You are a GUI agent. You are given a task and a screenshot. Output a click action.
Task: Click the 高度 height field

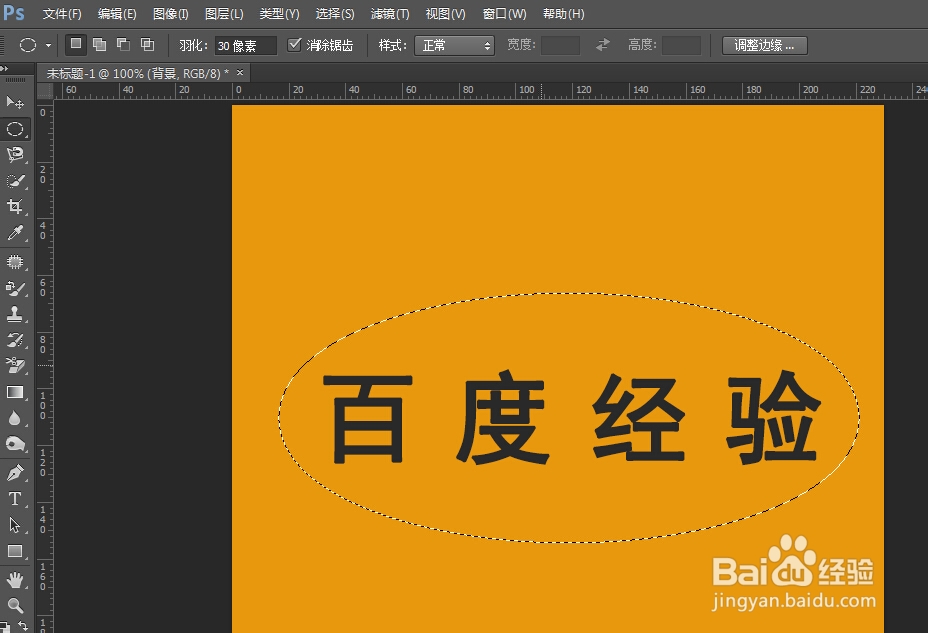point(681,46)
